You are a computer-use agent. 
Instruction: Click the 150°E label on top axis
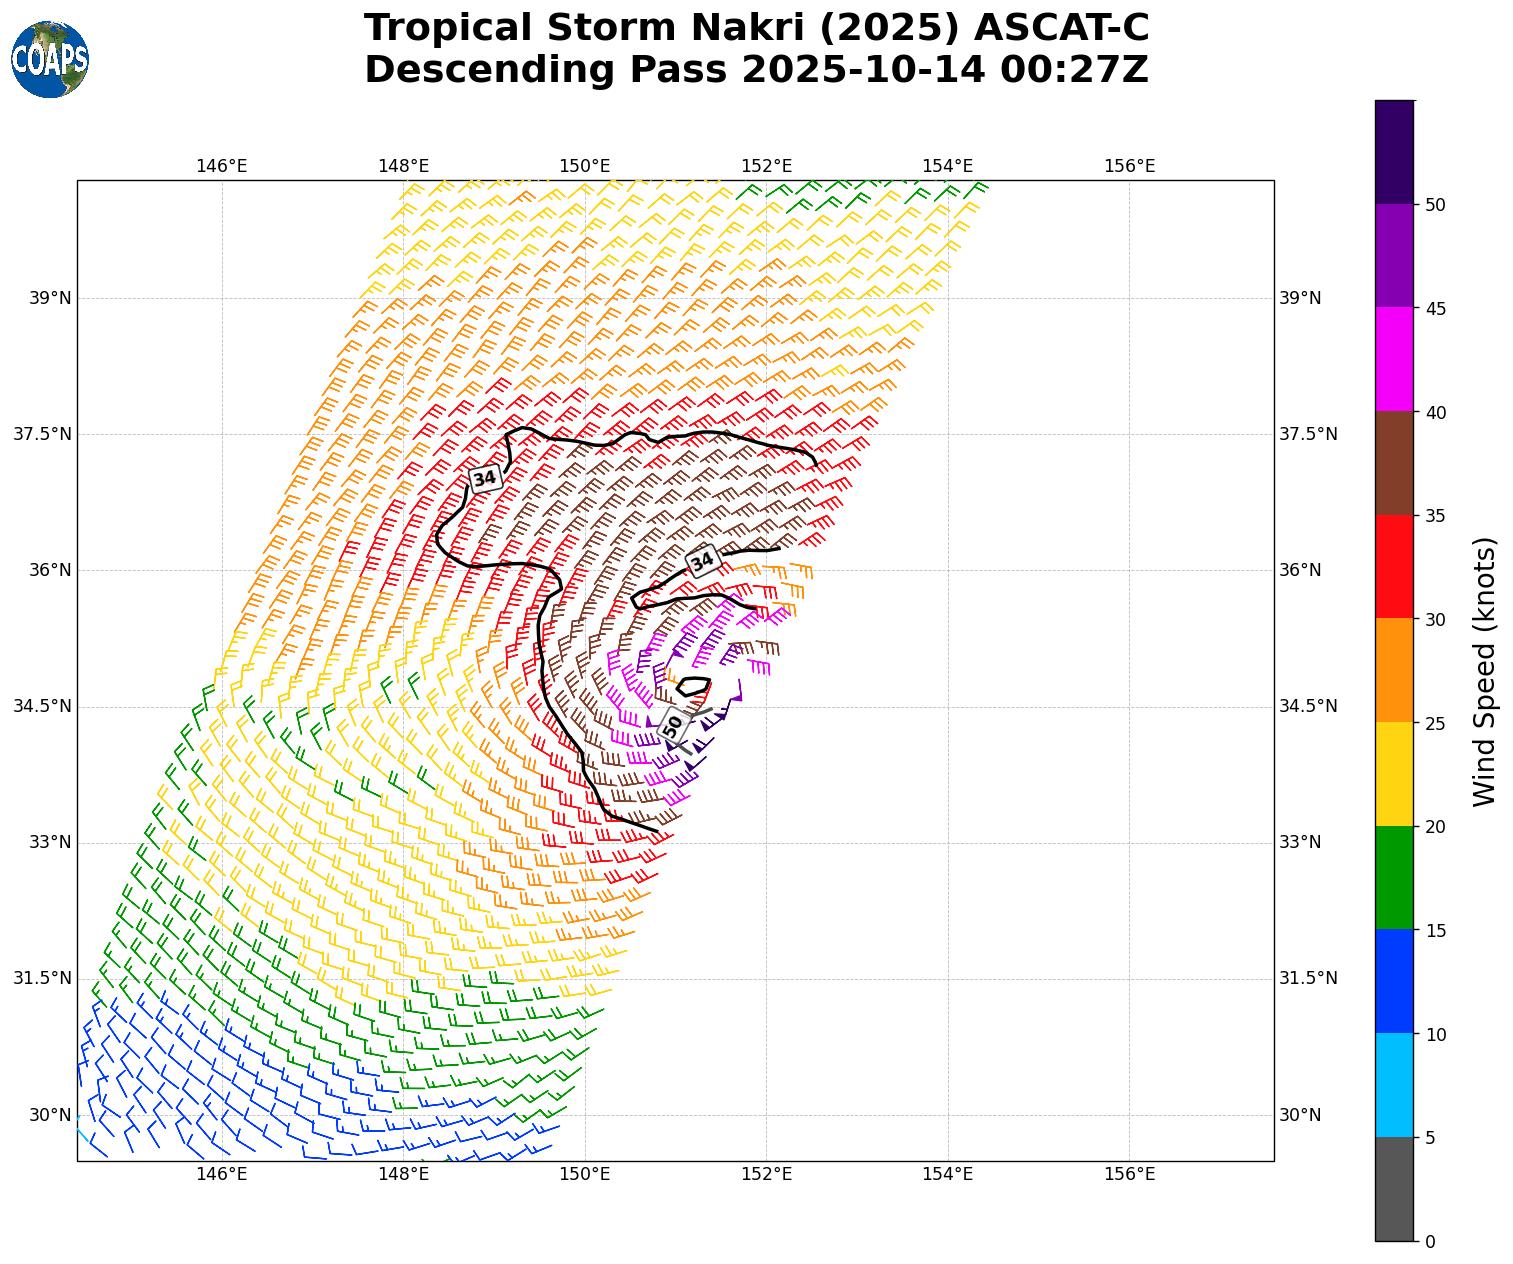click(x=584, y=166)
